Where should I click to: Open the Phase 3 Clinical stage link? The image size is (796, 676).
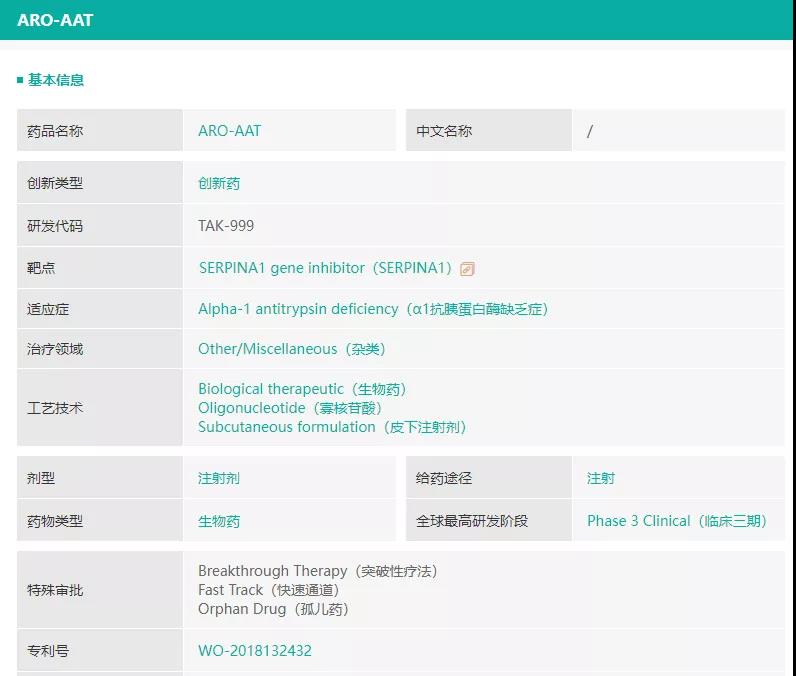coord(677,521)
